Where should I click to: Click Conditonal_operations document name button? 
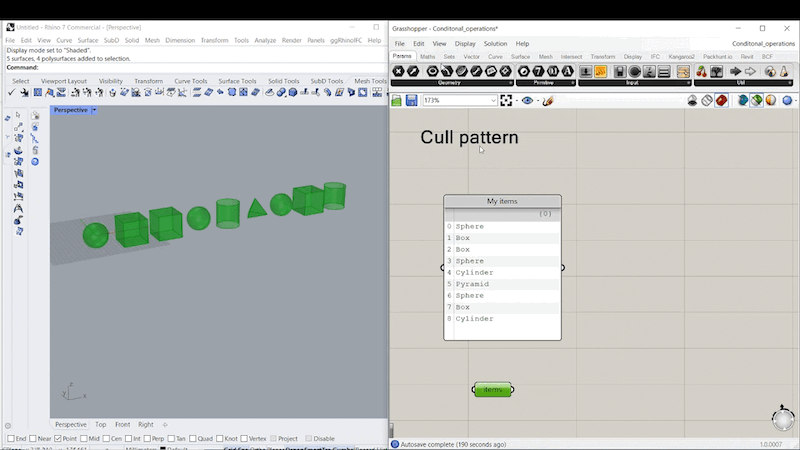pos(763,44)
